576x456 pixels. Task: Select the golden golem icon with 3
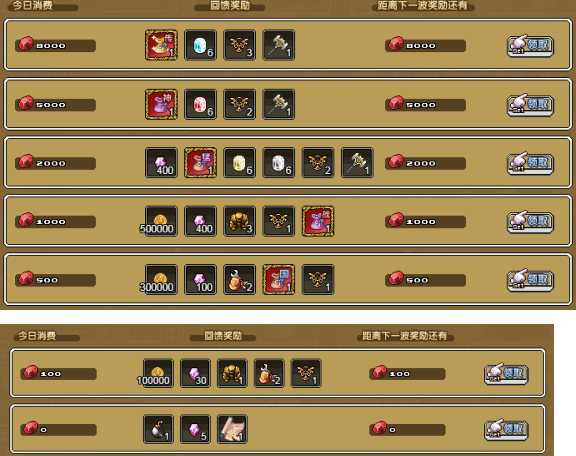tap(240, 221)
